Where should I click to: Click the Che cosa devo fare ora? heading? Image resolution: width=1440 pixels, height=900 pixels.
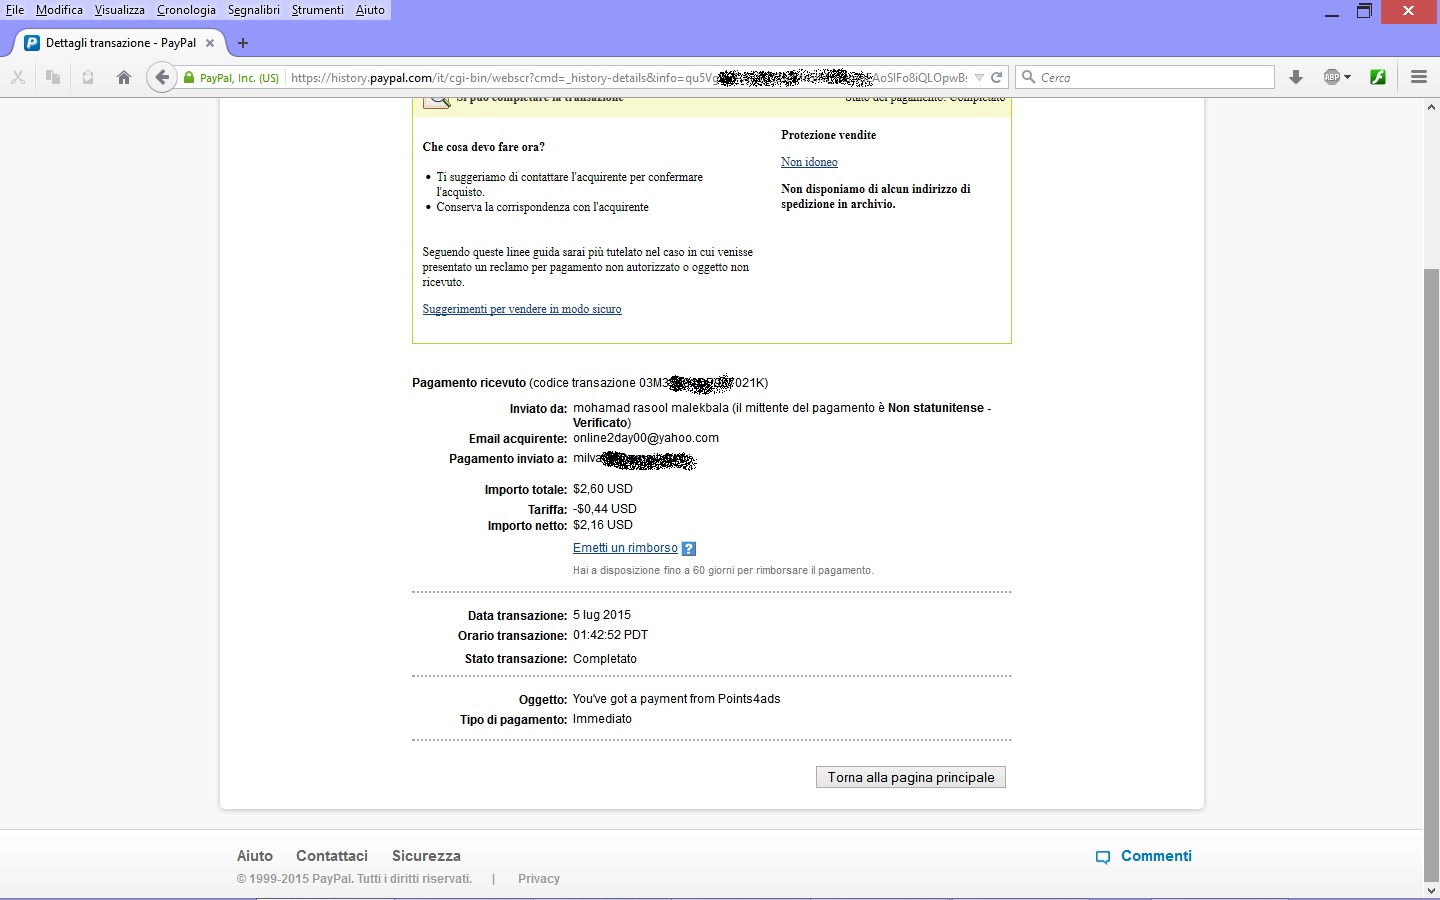(483, 147)
